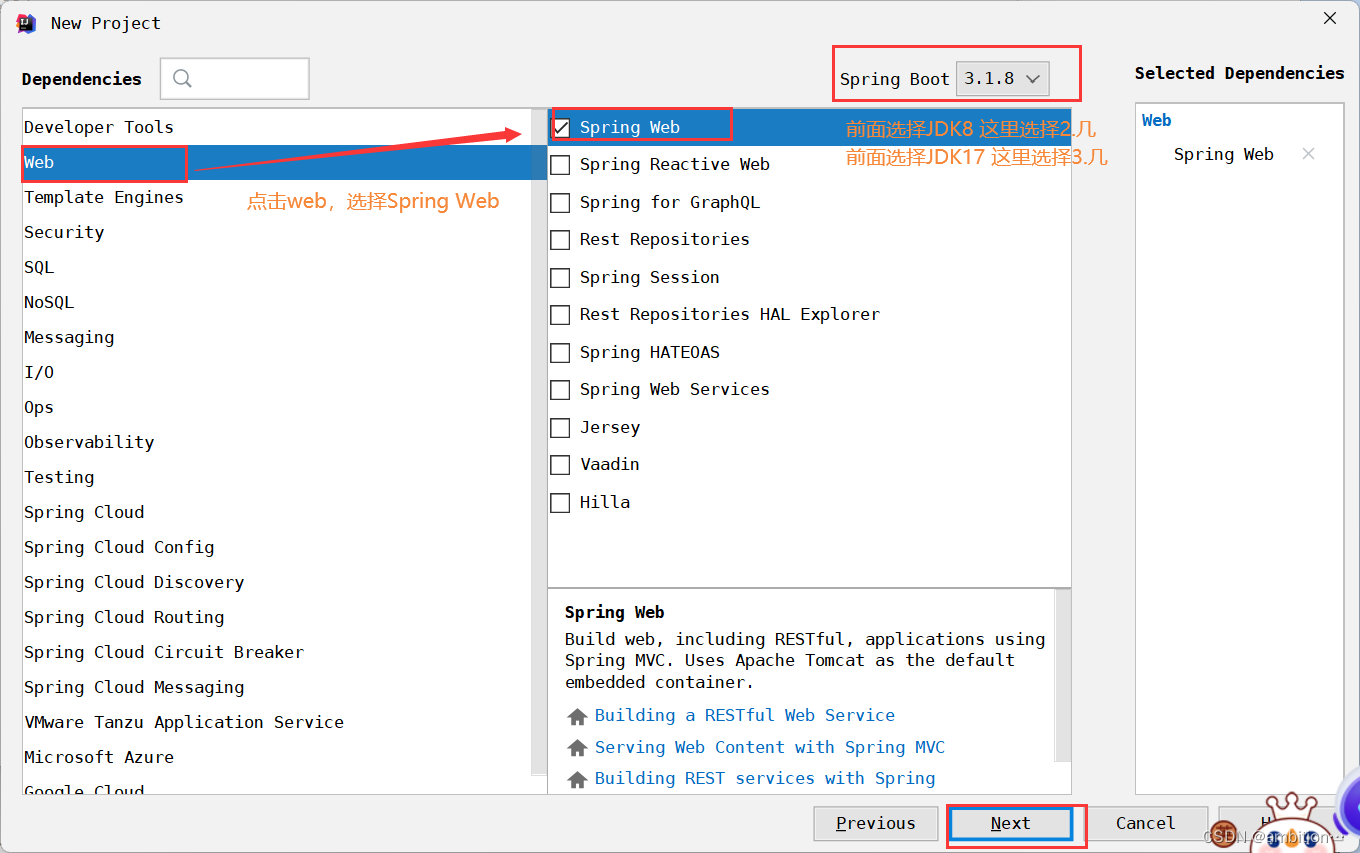This screenshot has height=853, width=1360.
Task: Enable Spring Reactive Web dependency
Action: (x=561, y=164)
